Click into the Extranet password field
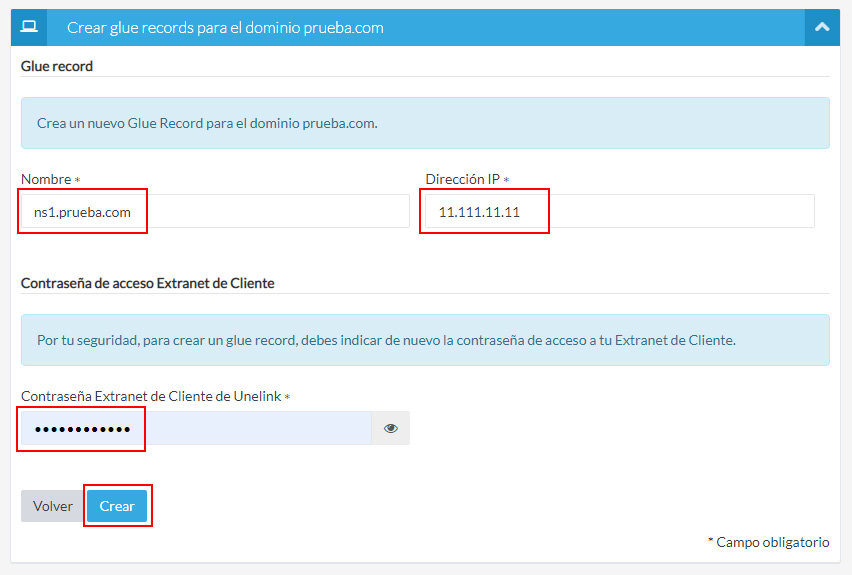This screenshot has height=575, width=852. [196, 428]
